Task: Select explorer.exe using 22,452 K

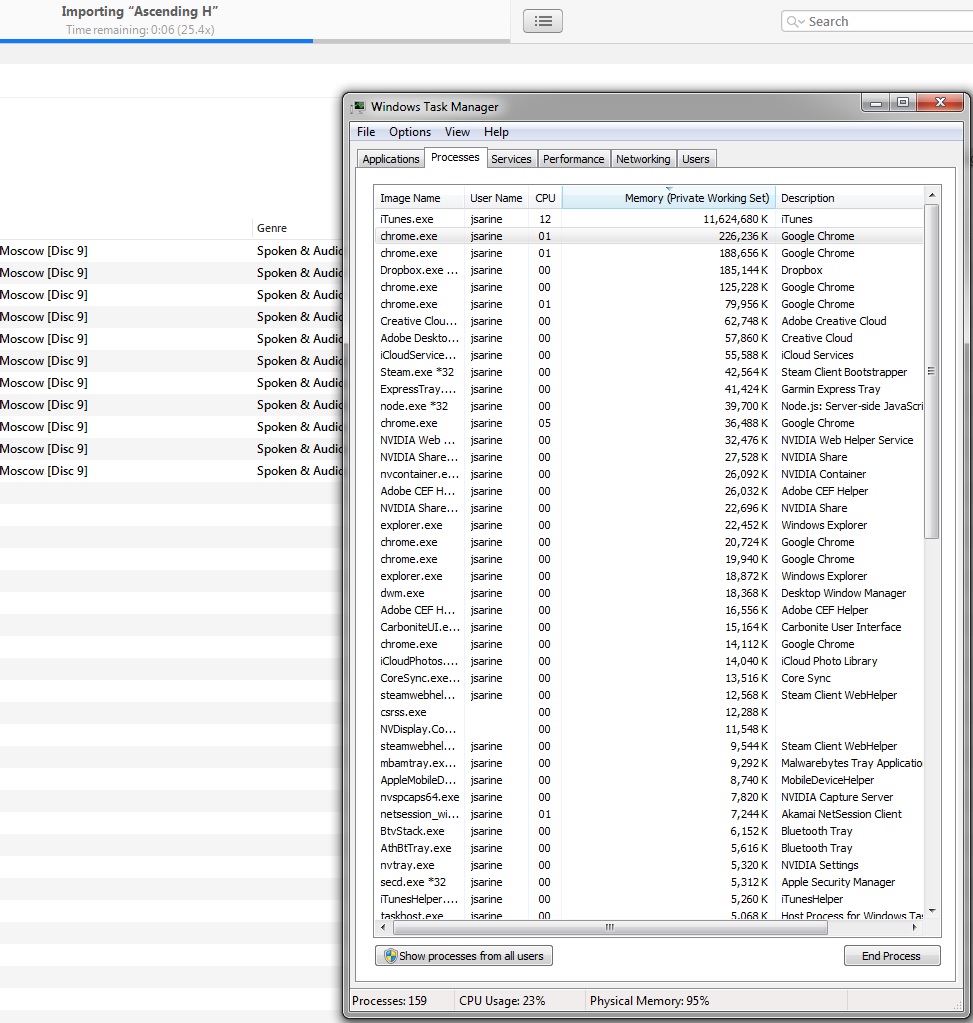Action: pyautogui.click(x=649, y=525)
